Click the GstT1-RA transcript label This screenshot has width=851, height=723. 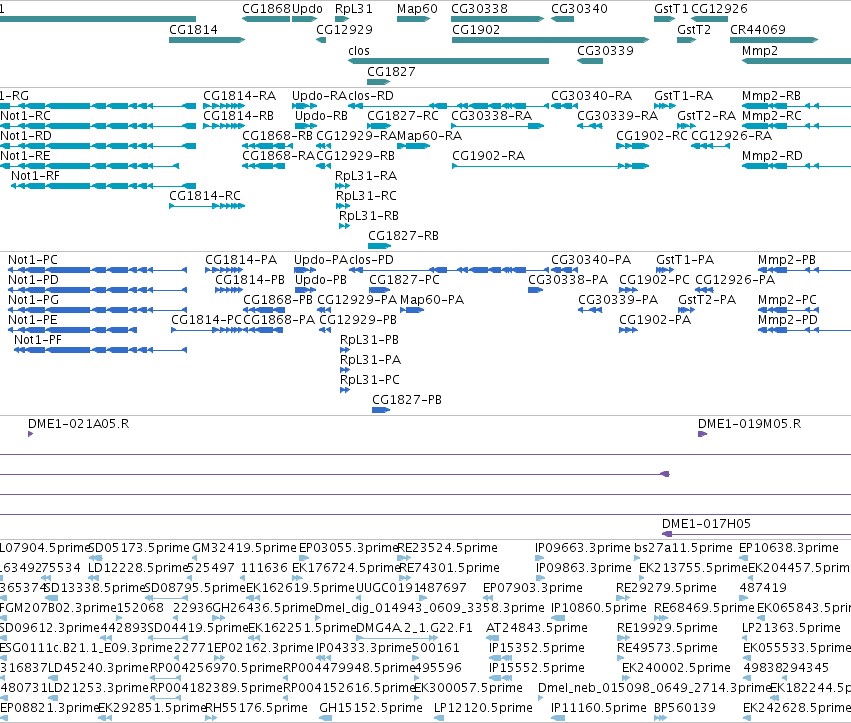pos(683,96)
